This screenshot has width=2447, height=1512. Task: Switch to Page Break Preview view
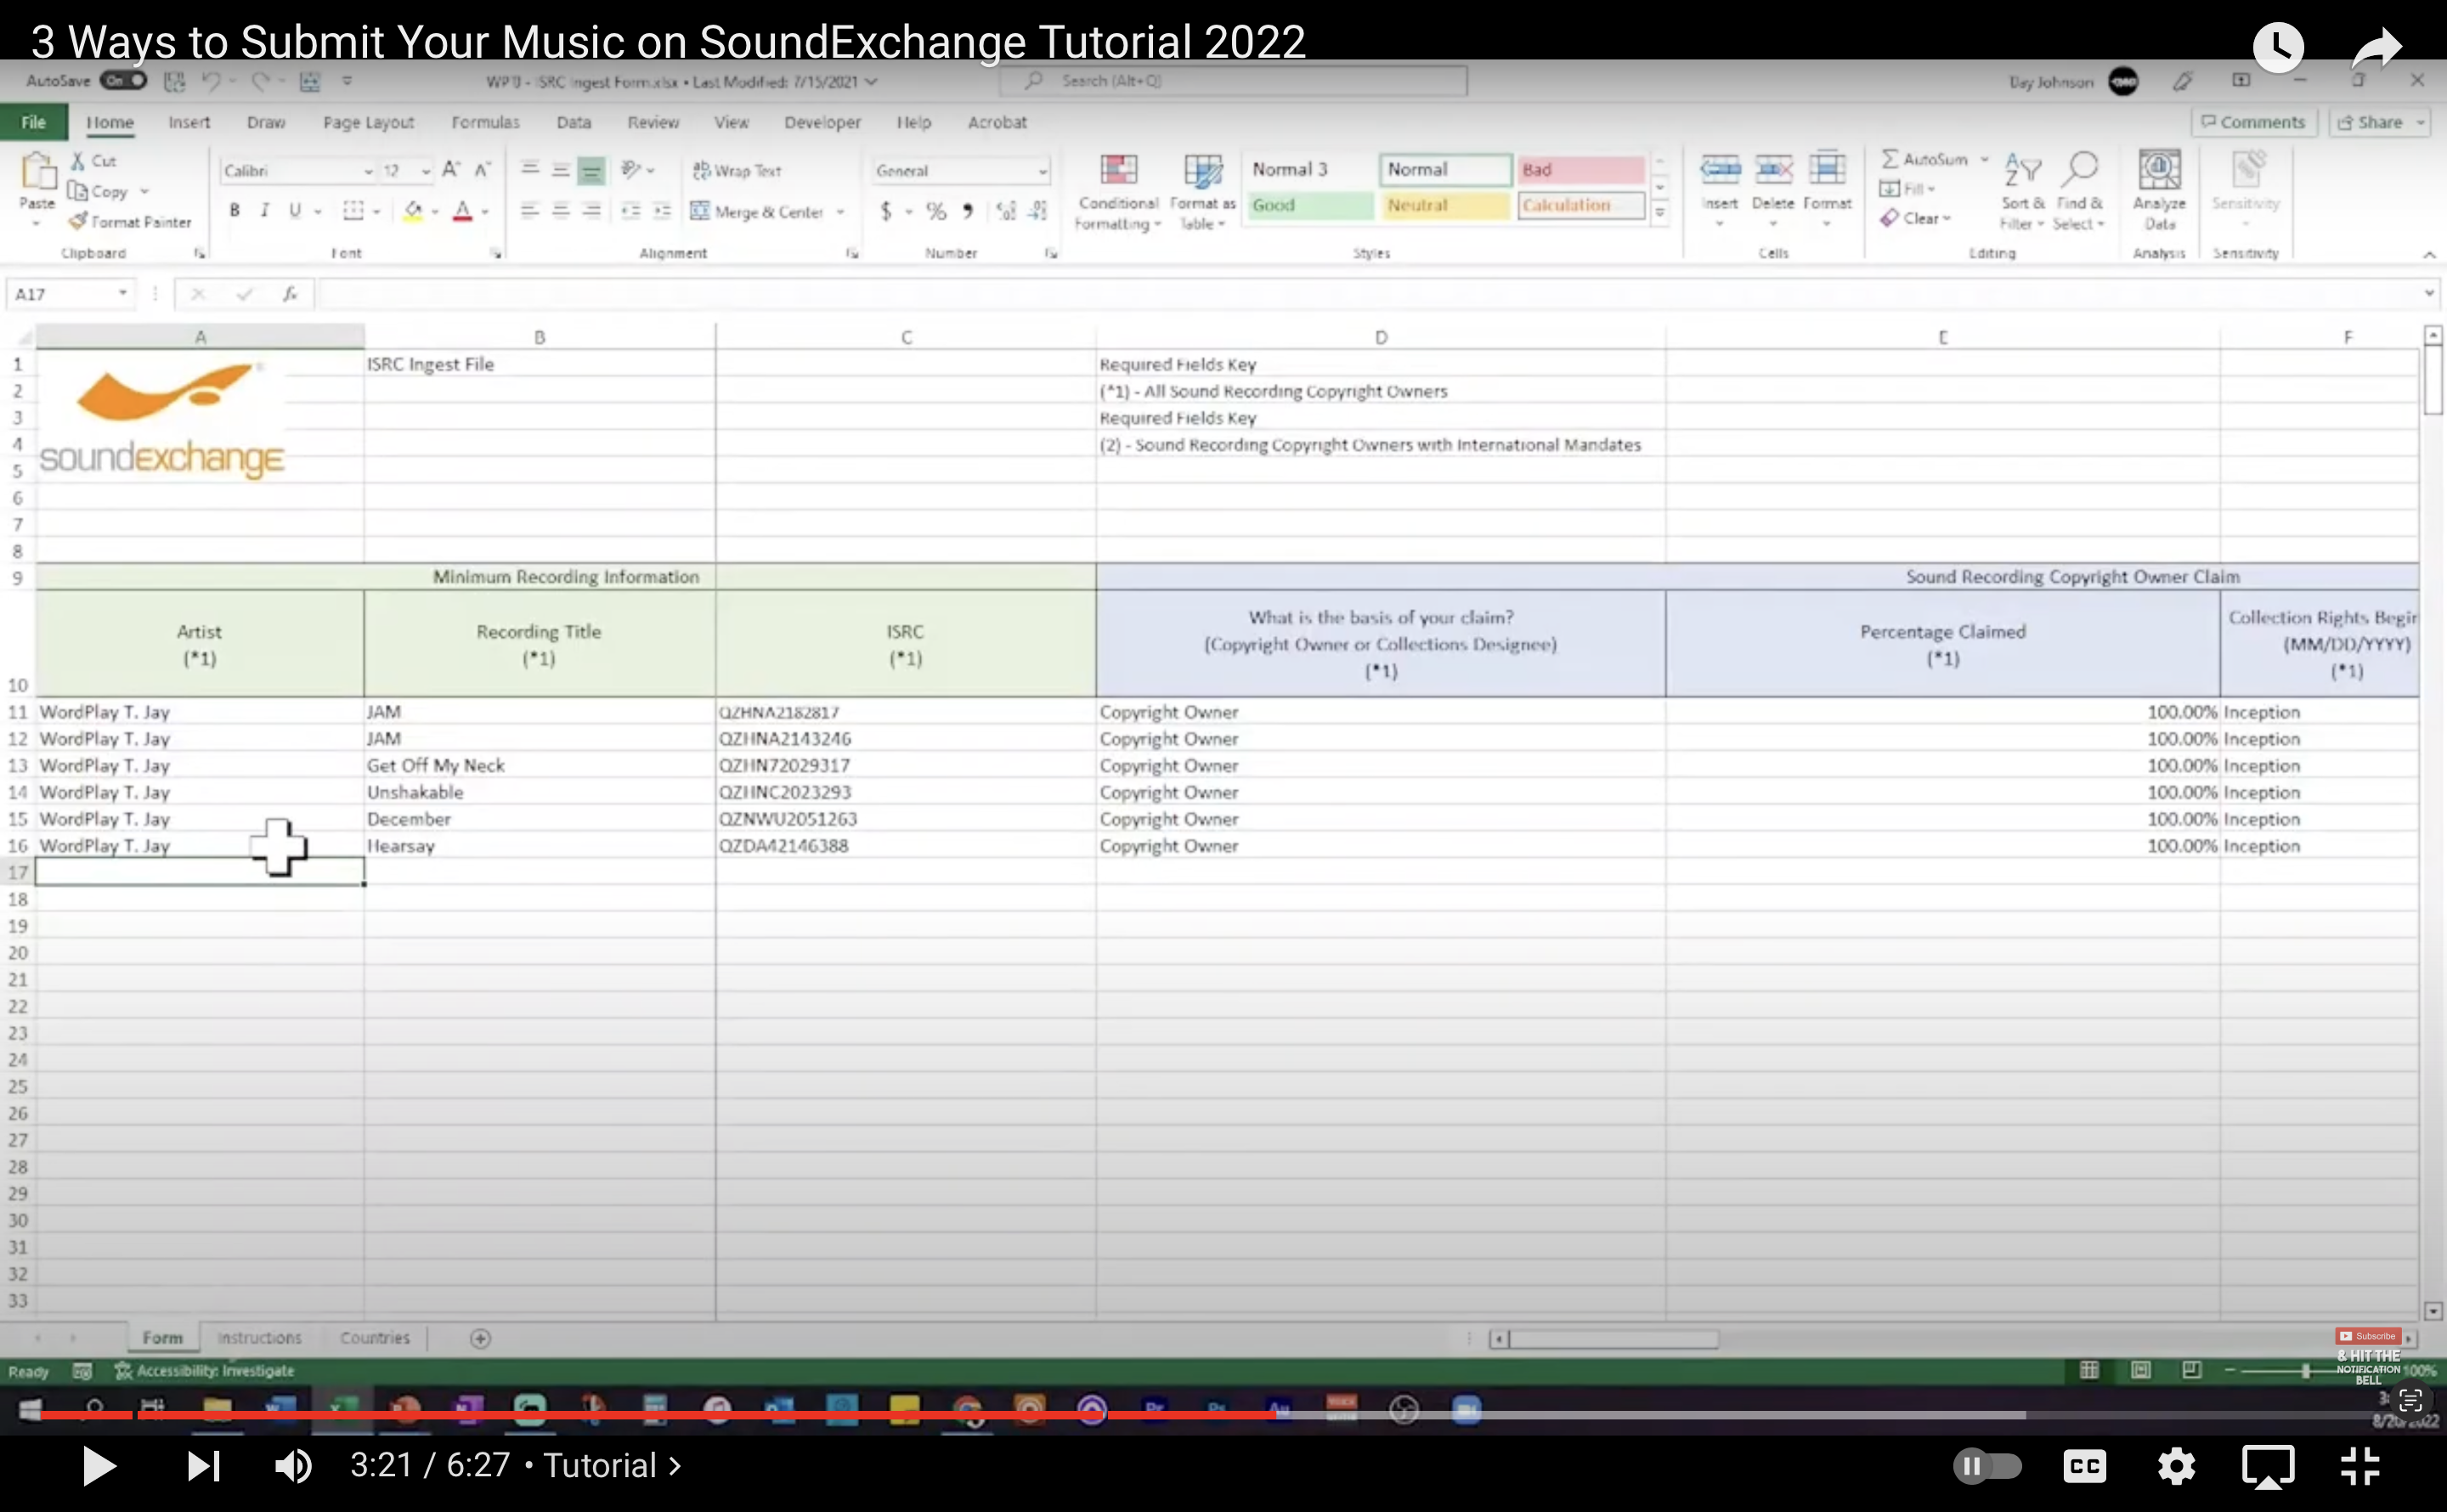tap(2192, 1370)
